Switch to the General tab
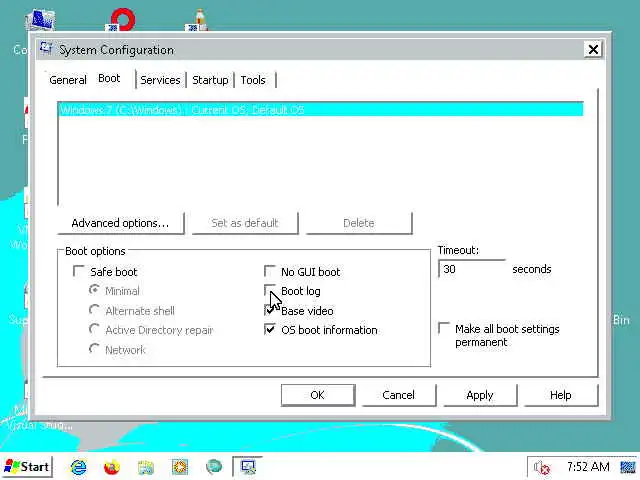Screen dimensions: 640x480 68,80
